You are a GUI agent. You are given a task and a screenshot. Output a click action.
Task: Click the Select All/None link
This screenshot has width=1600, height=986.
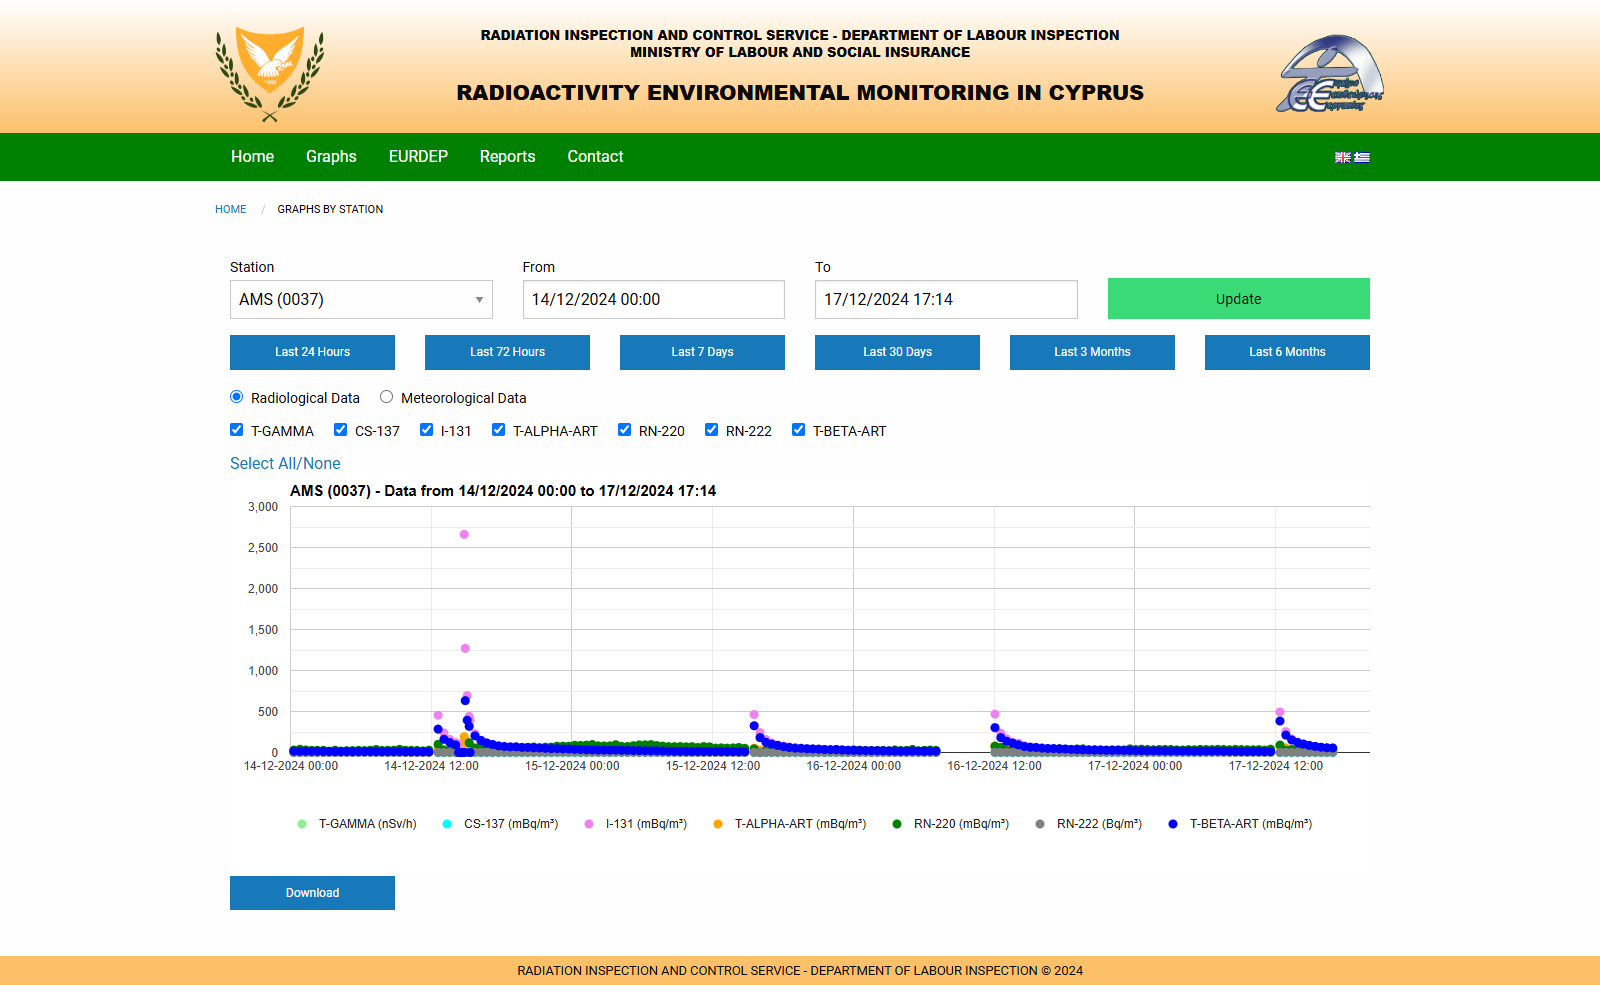(285, 463)
